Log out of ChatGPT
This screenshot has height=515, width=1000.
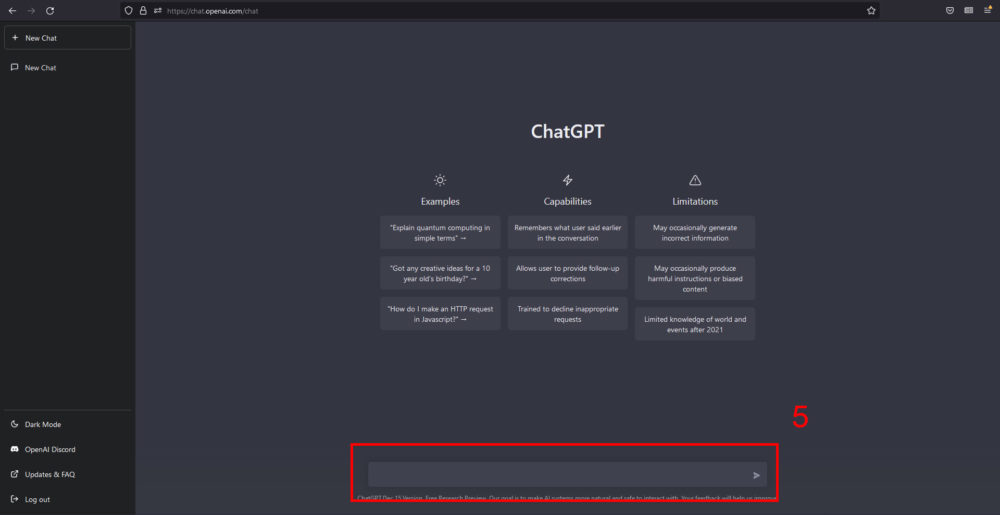(68, 500)
